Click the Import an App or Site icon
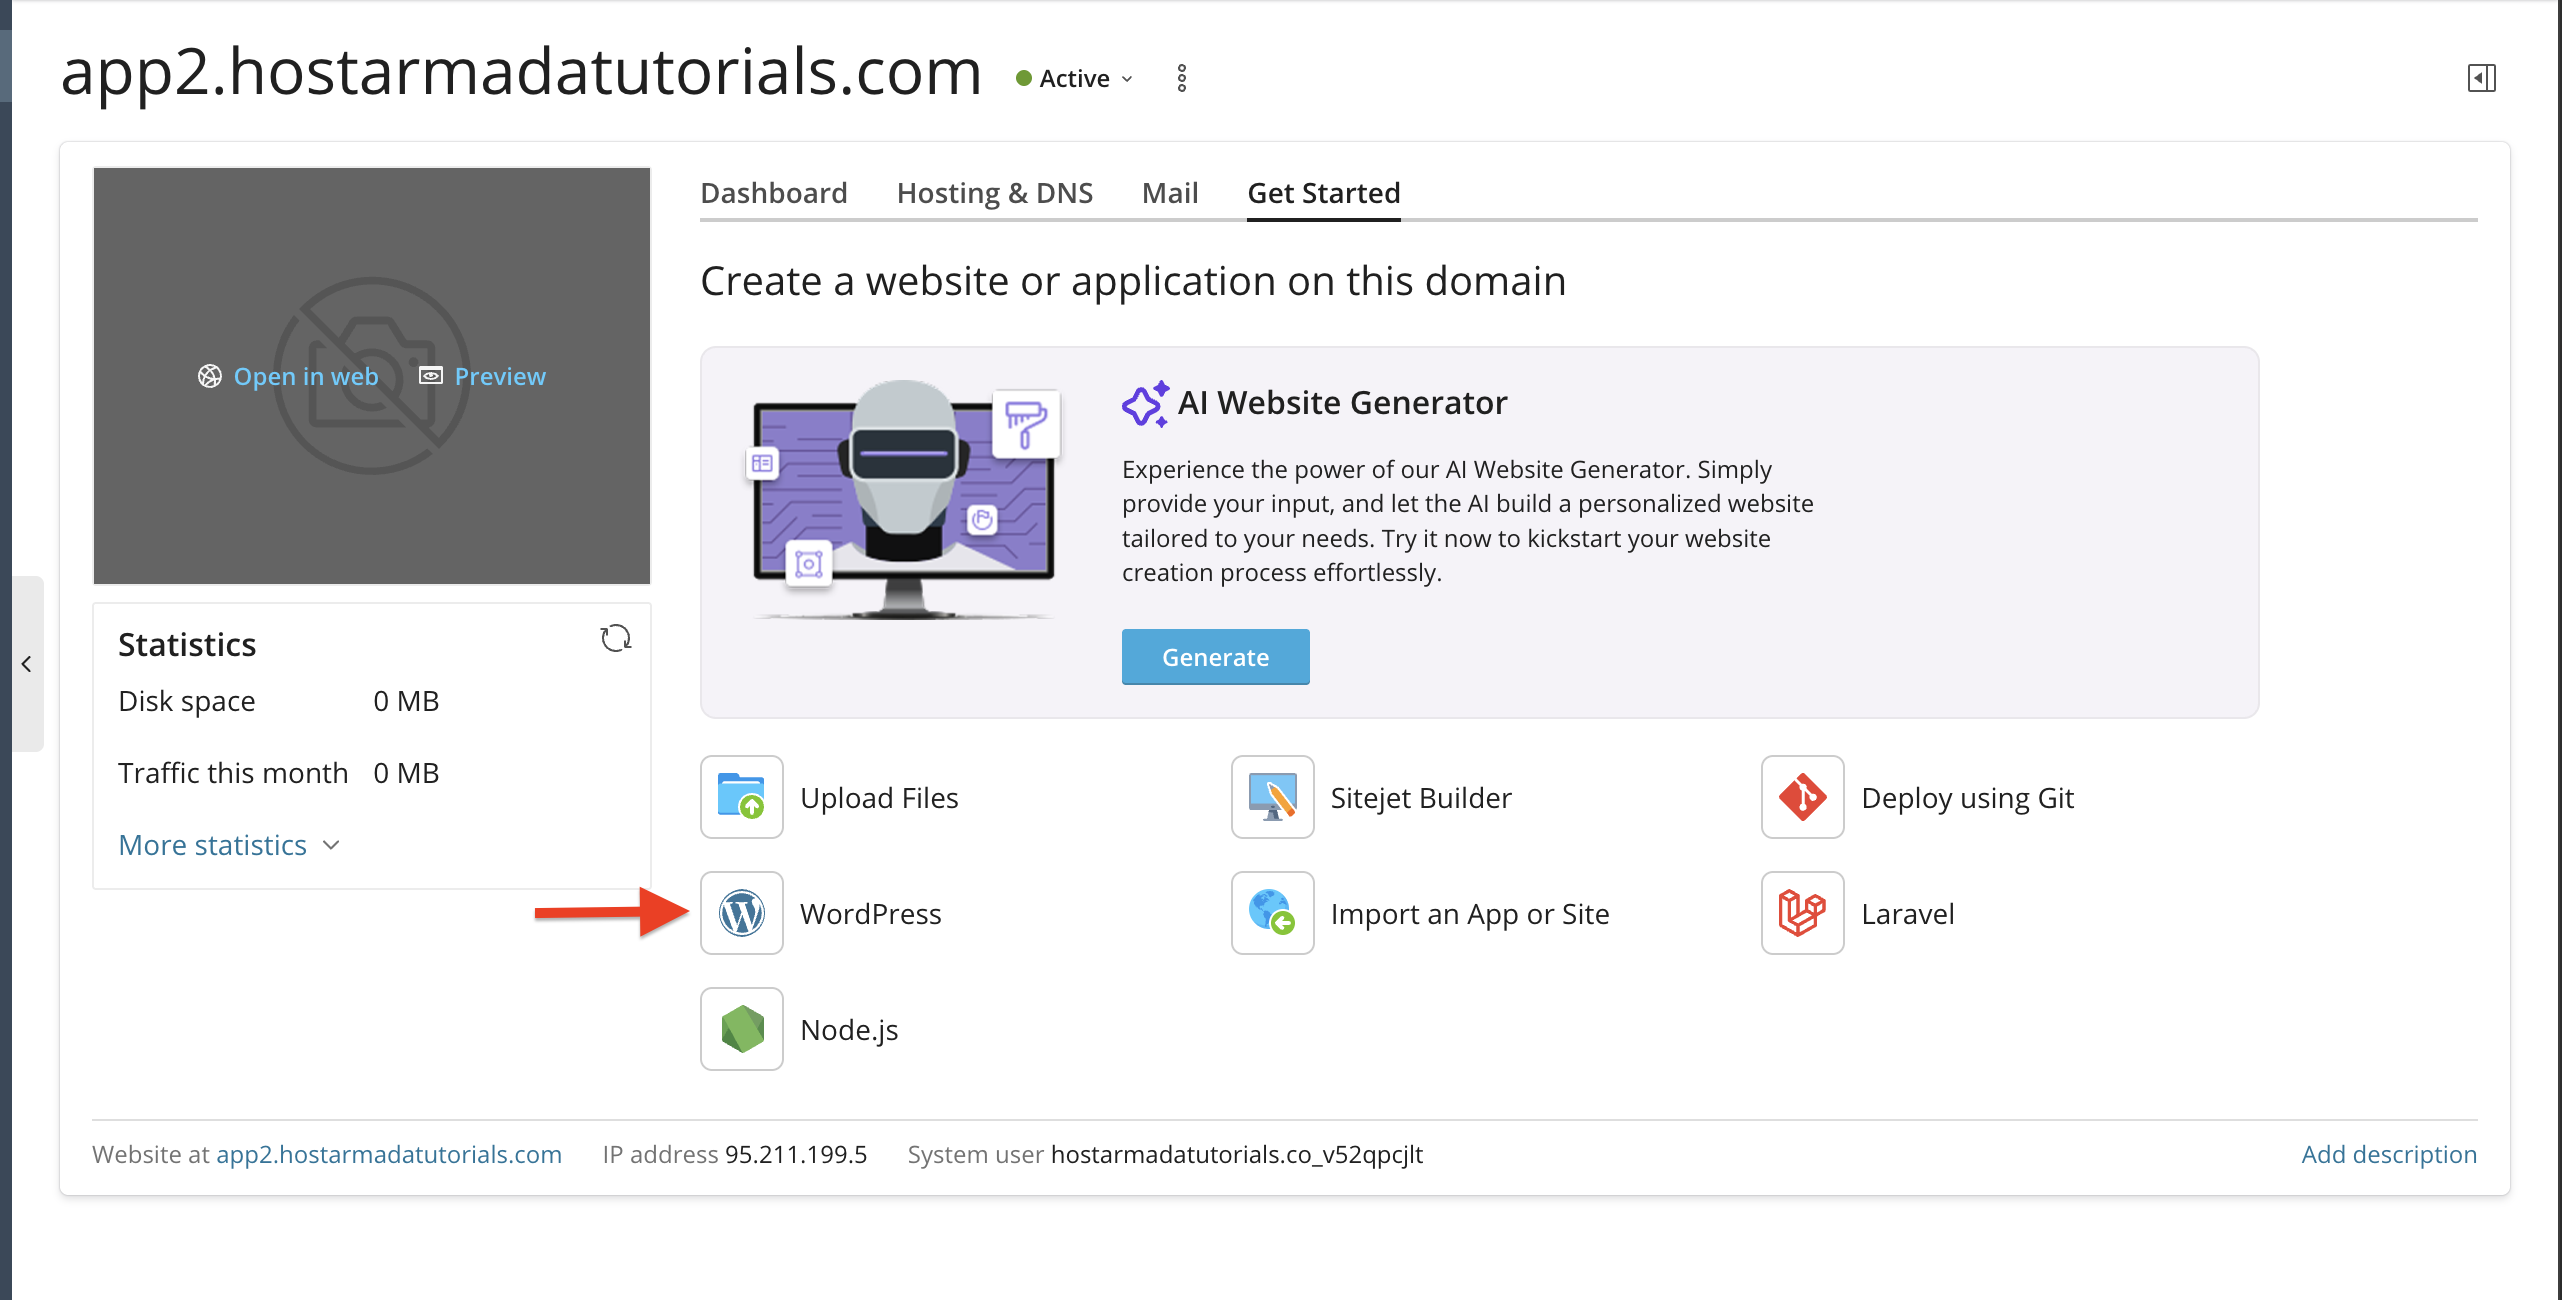 (1272, 913)
